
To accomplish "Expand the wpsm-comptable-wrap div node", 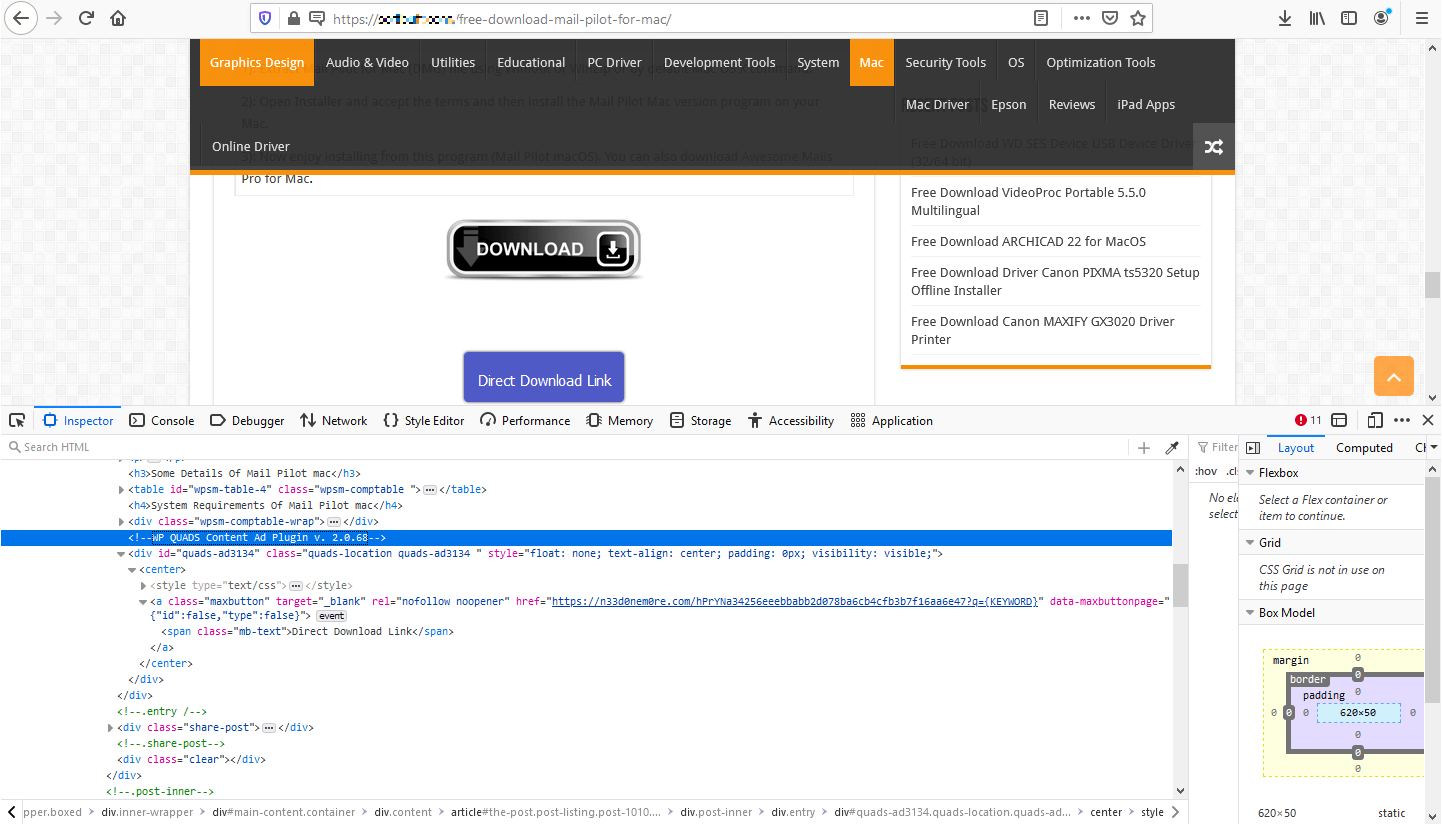I will click(x=122, y=522).
